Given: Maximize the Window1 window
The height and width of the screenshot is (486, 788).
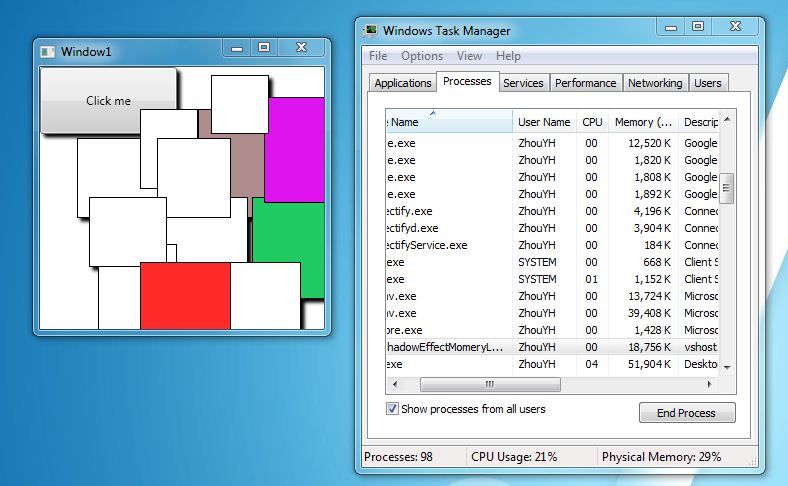Looking at the screenshot, I should tap(264, 48).
